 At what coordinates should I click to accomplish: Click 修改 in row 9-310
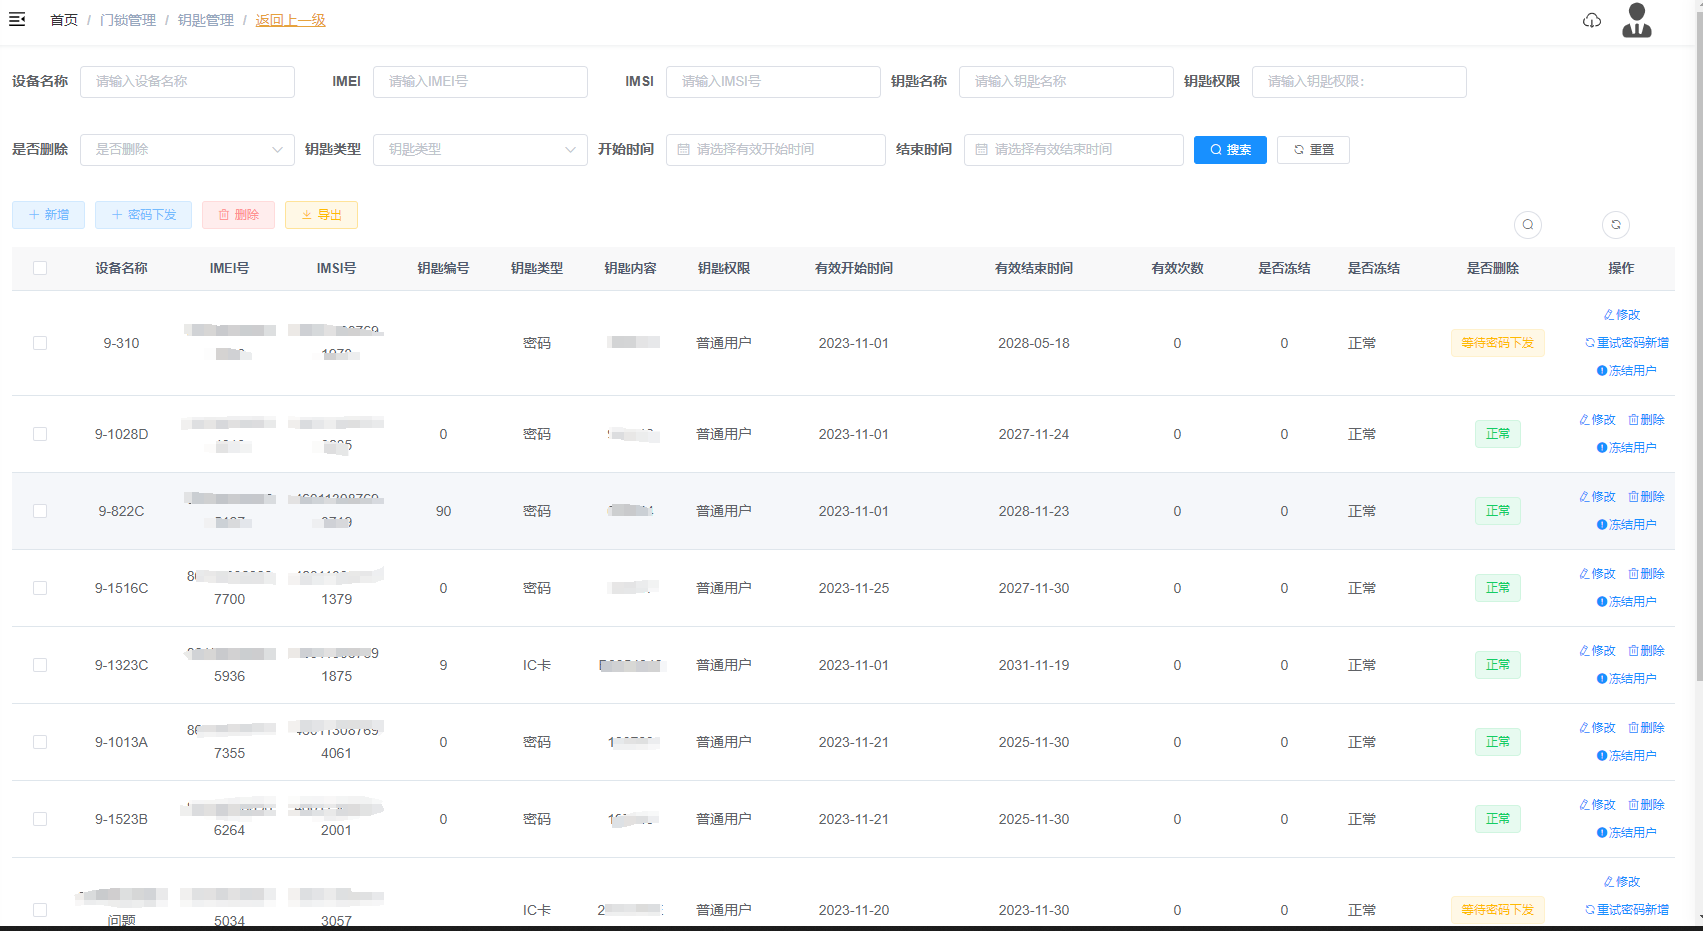[1622, 315]
